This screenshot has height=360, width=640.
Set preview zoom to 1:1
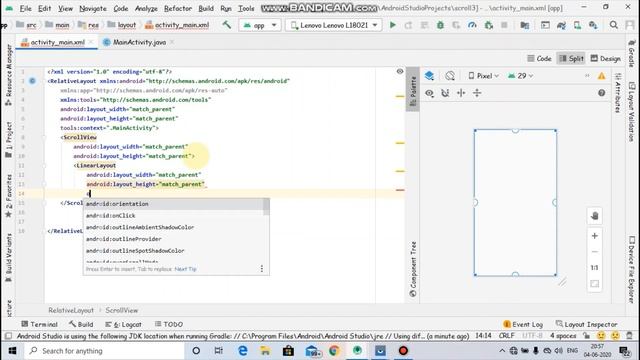[x=595, y=268]
